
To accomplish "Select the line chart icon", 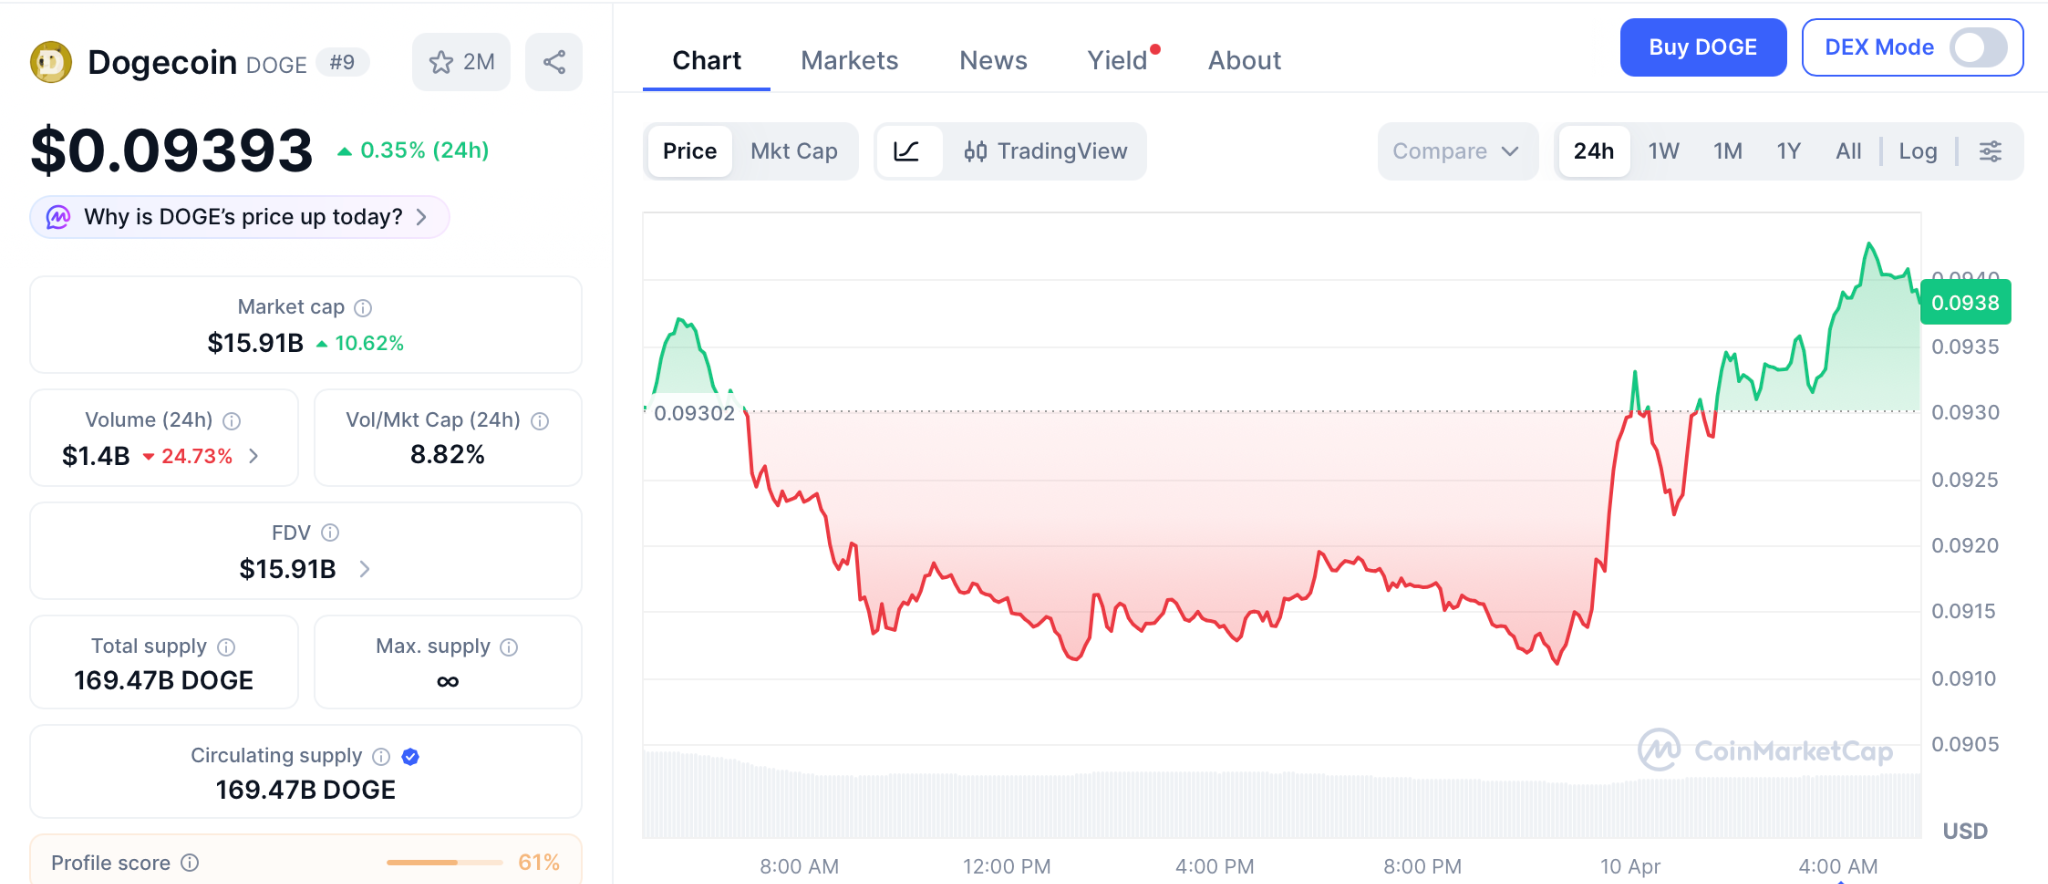I will click(x=907, y=151).
